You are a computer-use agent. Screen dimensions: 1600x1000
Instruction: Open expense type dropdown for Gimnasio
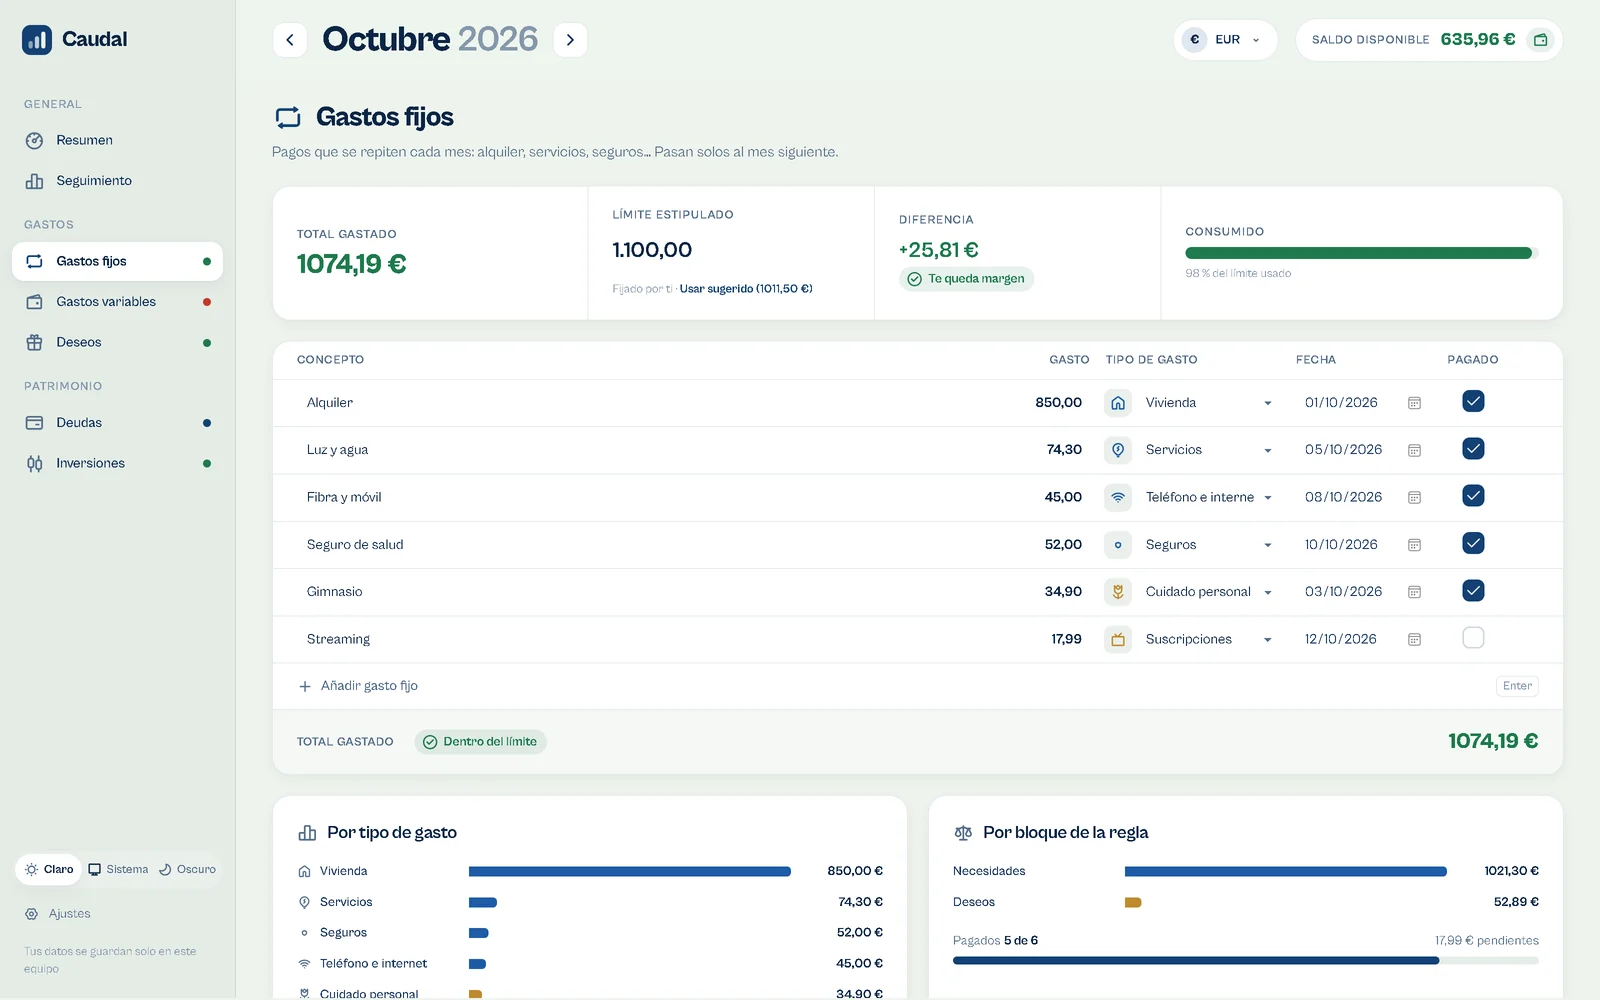1208,592
